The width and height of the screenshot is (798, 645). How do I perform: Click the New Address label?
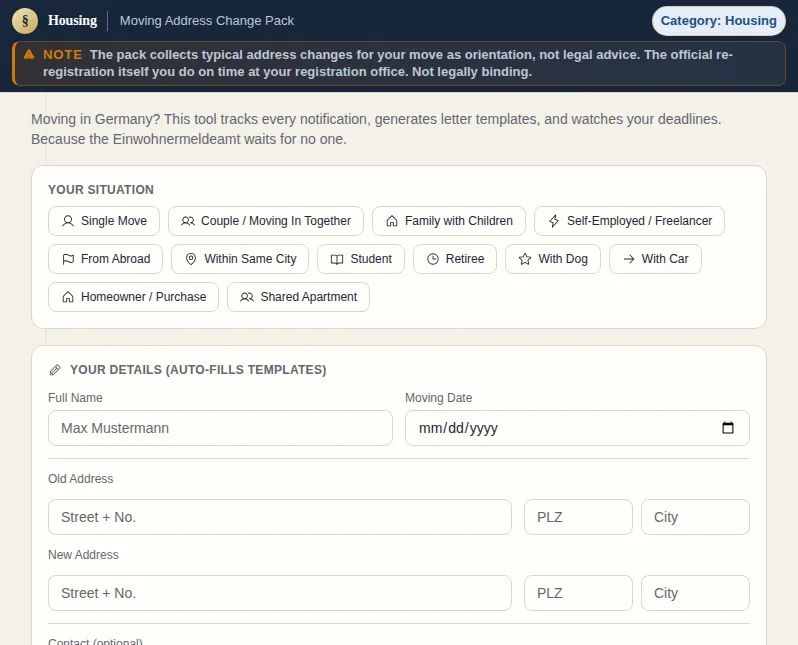[x=83, y=555]
